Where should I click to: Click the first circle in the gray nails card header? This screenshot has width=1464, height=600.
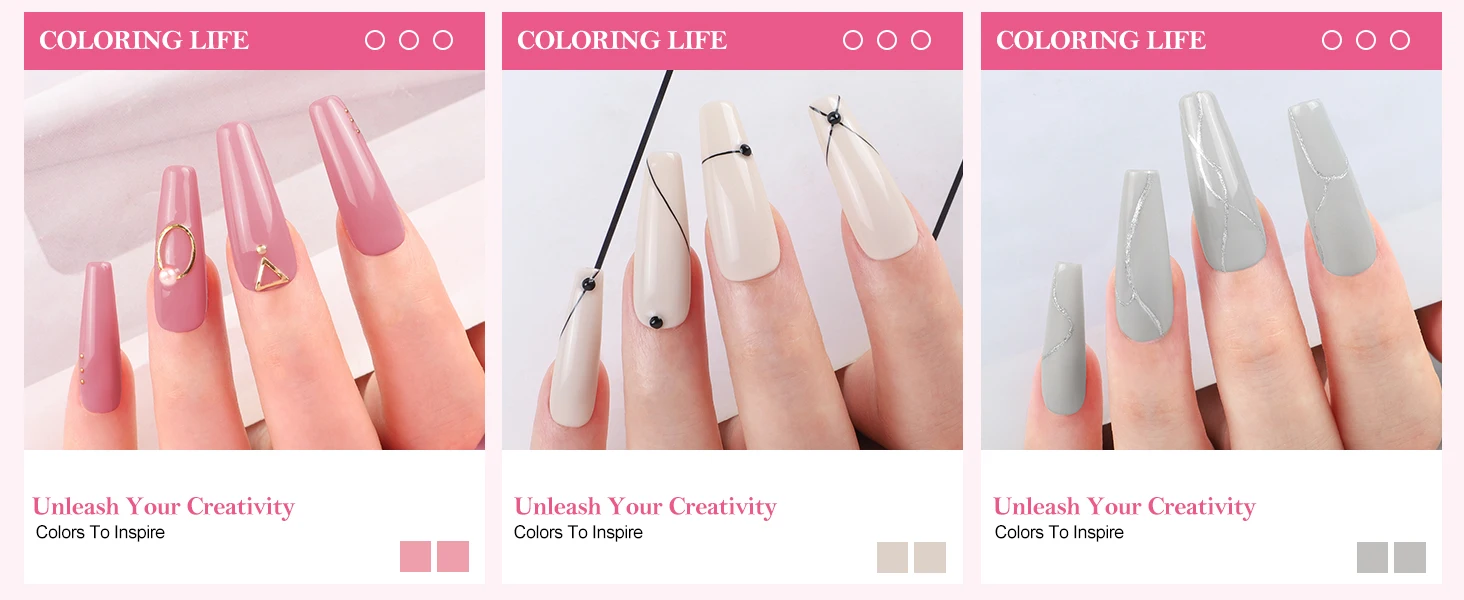click(1332, 40)
